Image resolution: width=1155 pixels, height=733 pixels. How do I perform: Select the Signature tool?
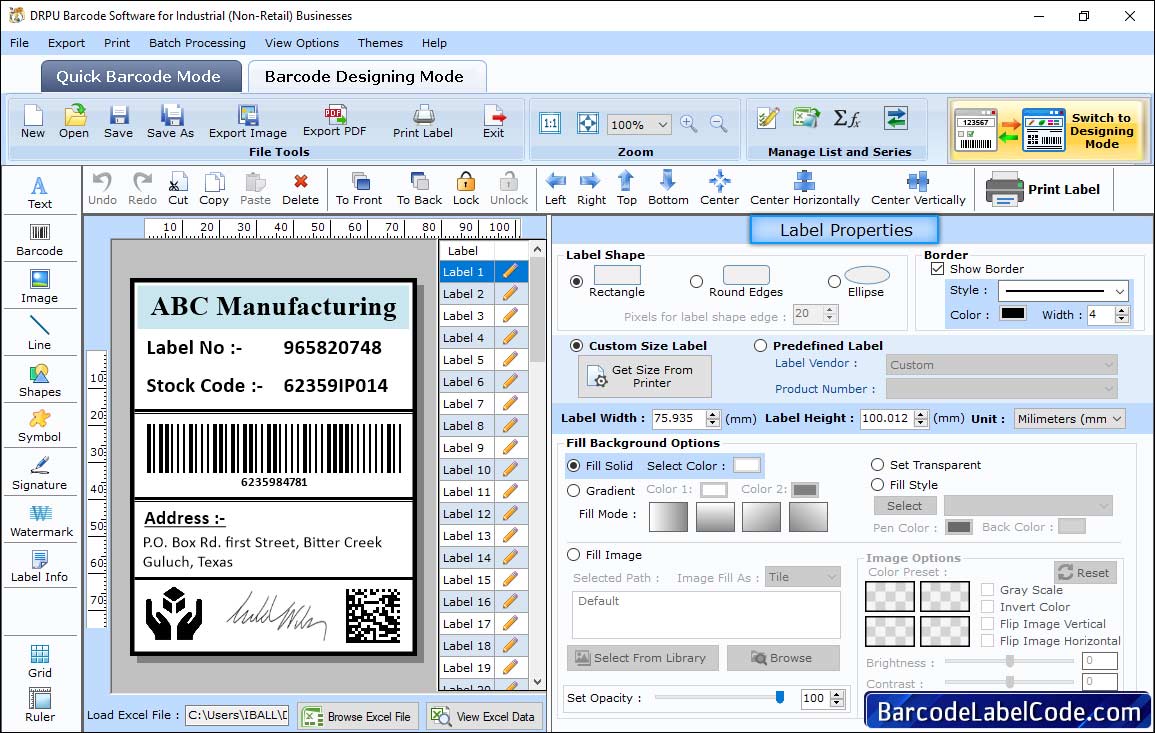click(x=40, y=474)
